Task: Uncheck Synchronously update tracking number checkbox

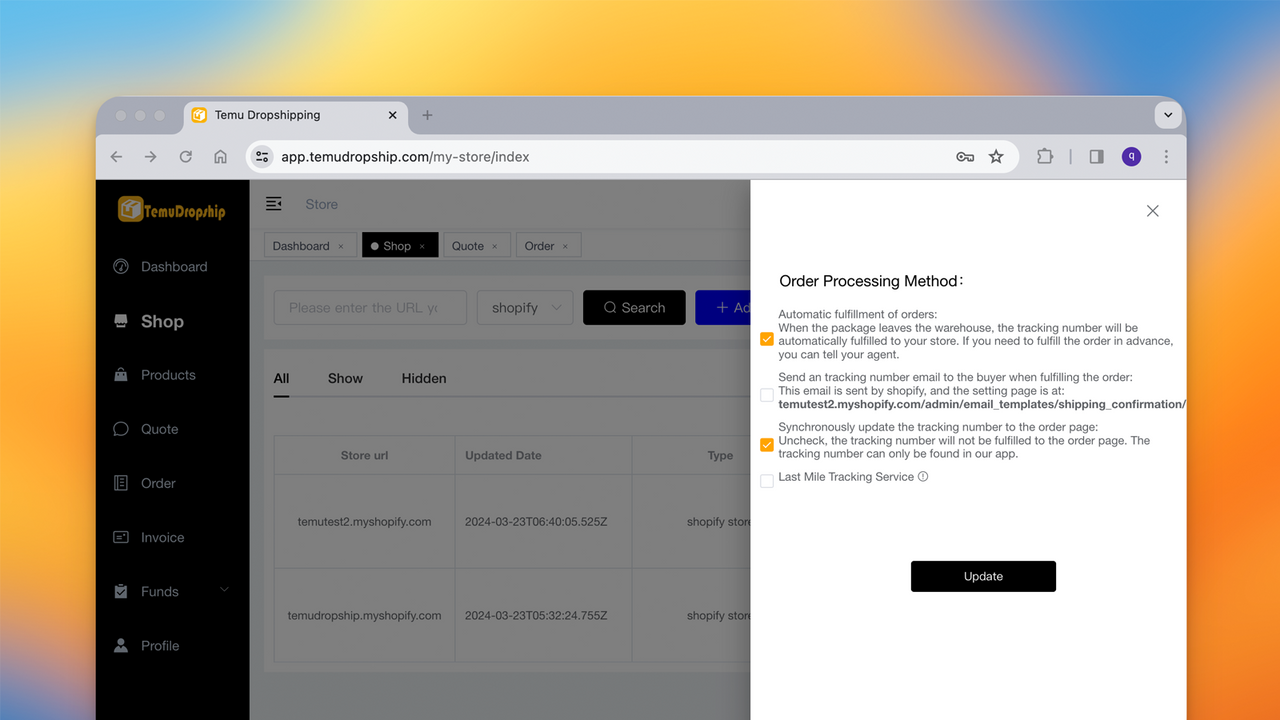Action: click(x=767, y=445)
